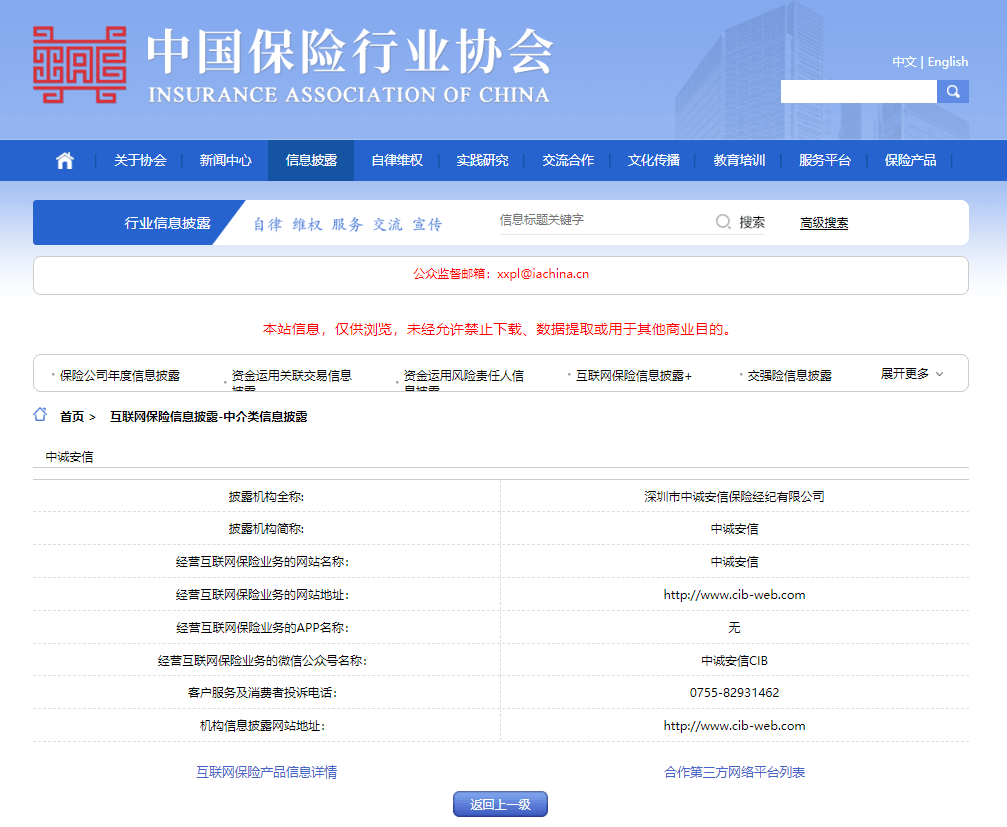
Task: Click the URL in 机构信息披露网站地址 row
Action: pos(734,726)
